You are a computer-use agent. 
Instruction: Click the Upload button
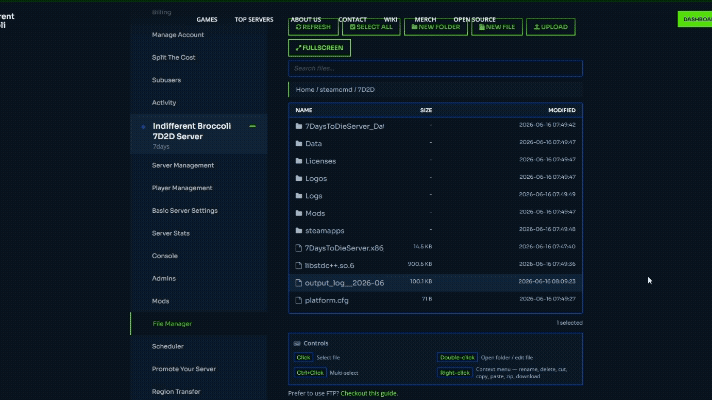pos(551,27)
